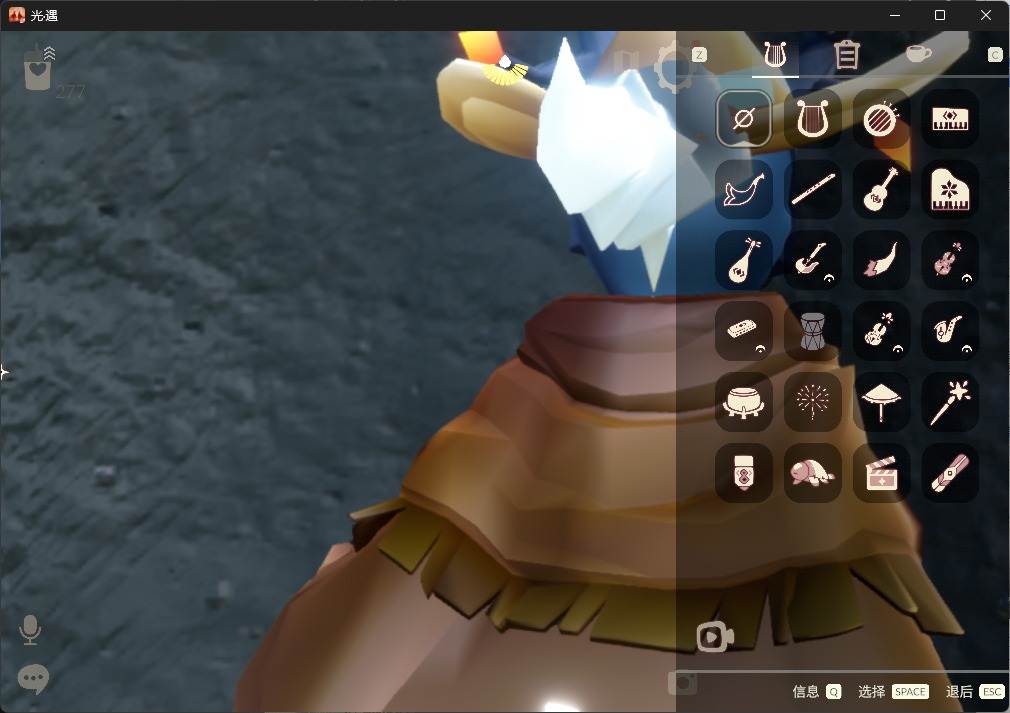Screen dimensions: 1010x713
Task: Select the curved horn instrument
Action: point(881,261)
